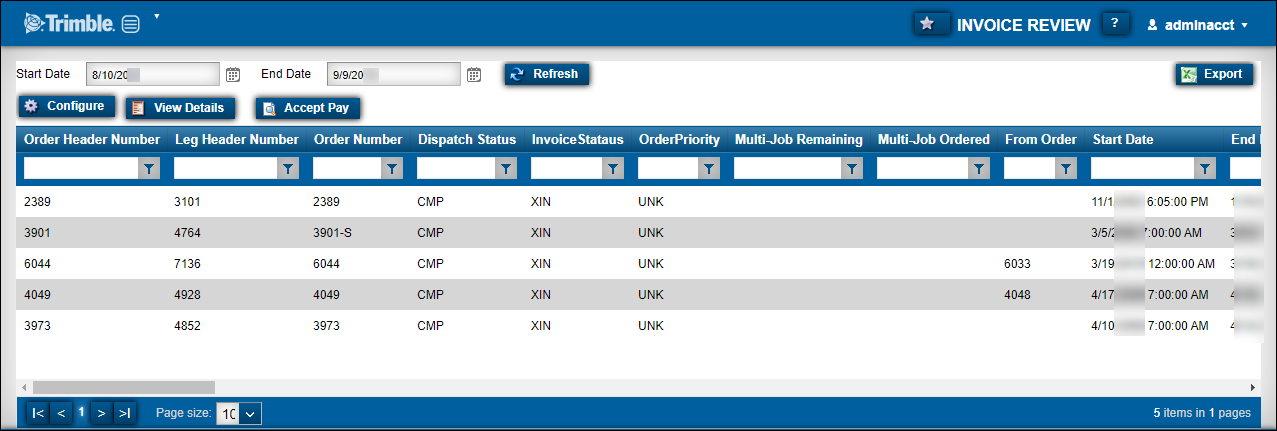This screenshot has width=1277, height=431.
Task: Click in the End Date field
Action: click(393, 74)
